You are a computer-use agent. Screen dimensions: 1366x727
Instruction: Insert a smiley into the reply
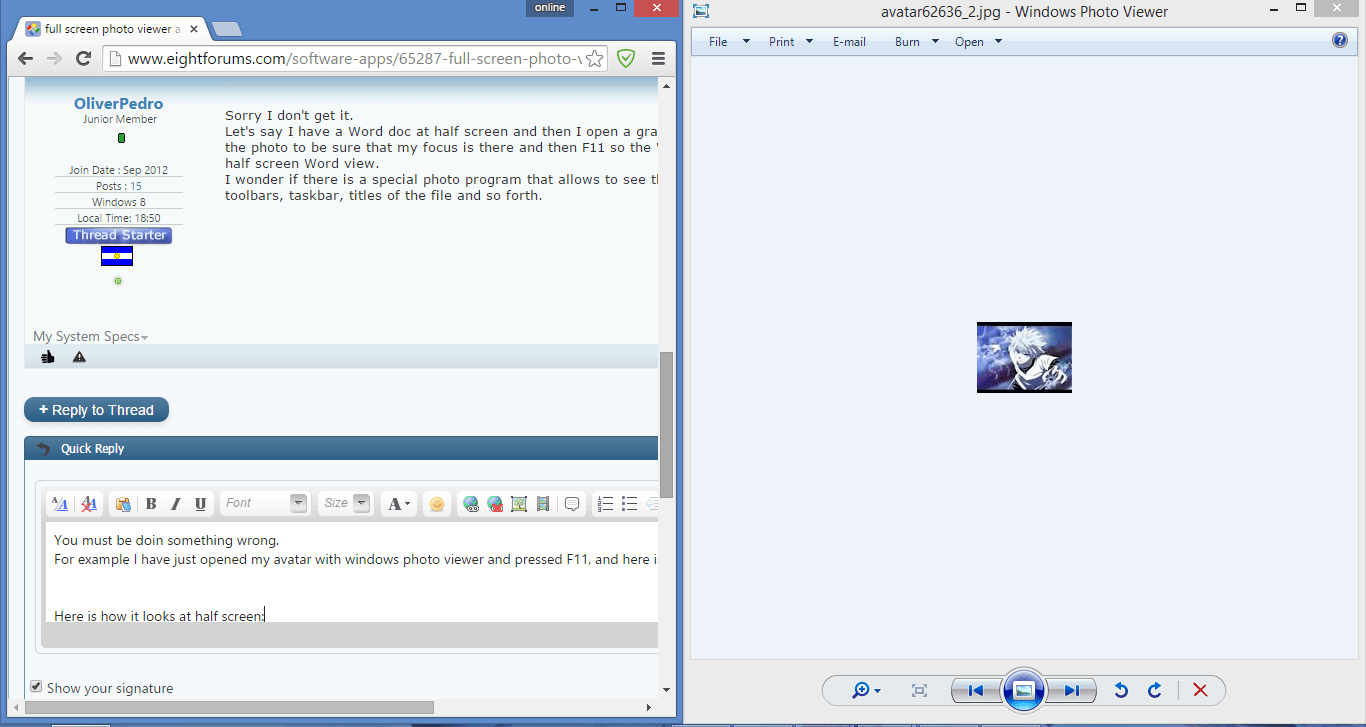pos(436,503)
